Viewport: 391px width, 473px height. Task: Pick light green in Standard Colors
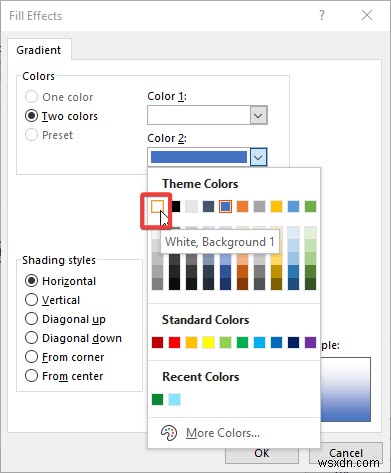coord(226,342)
